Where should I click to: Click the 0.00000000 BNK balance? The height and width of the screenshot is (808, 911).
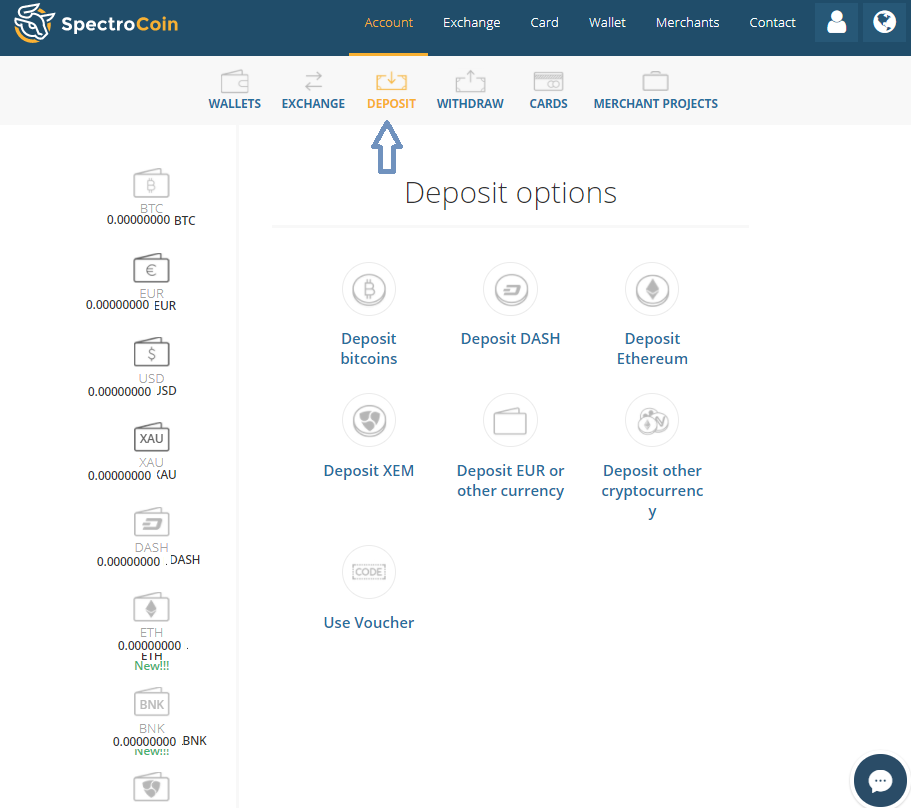point(160,741)
